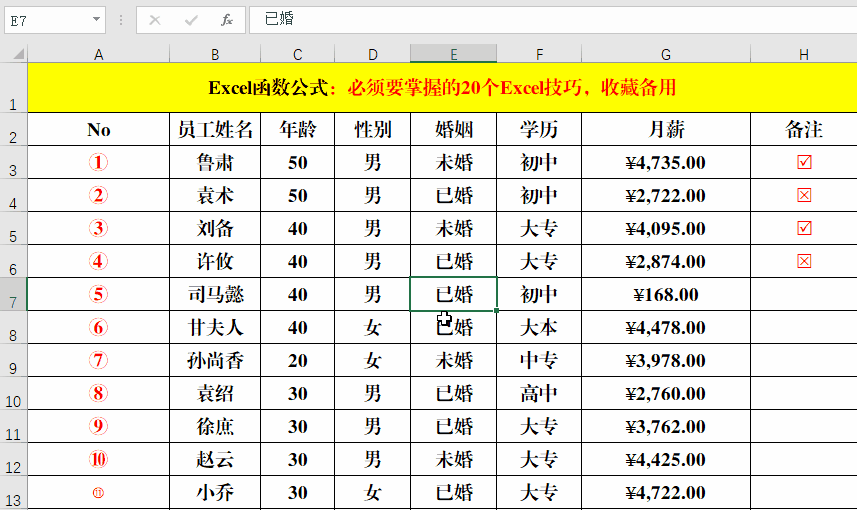Click the circled number ⑤ cell
The image size is (857, 510).
98,294
